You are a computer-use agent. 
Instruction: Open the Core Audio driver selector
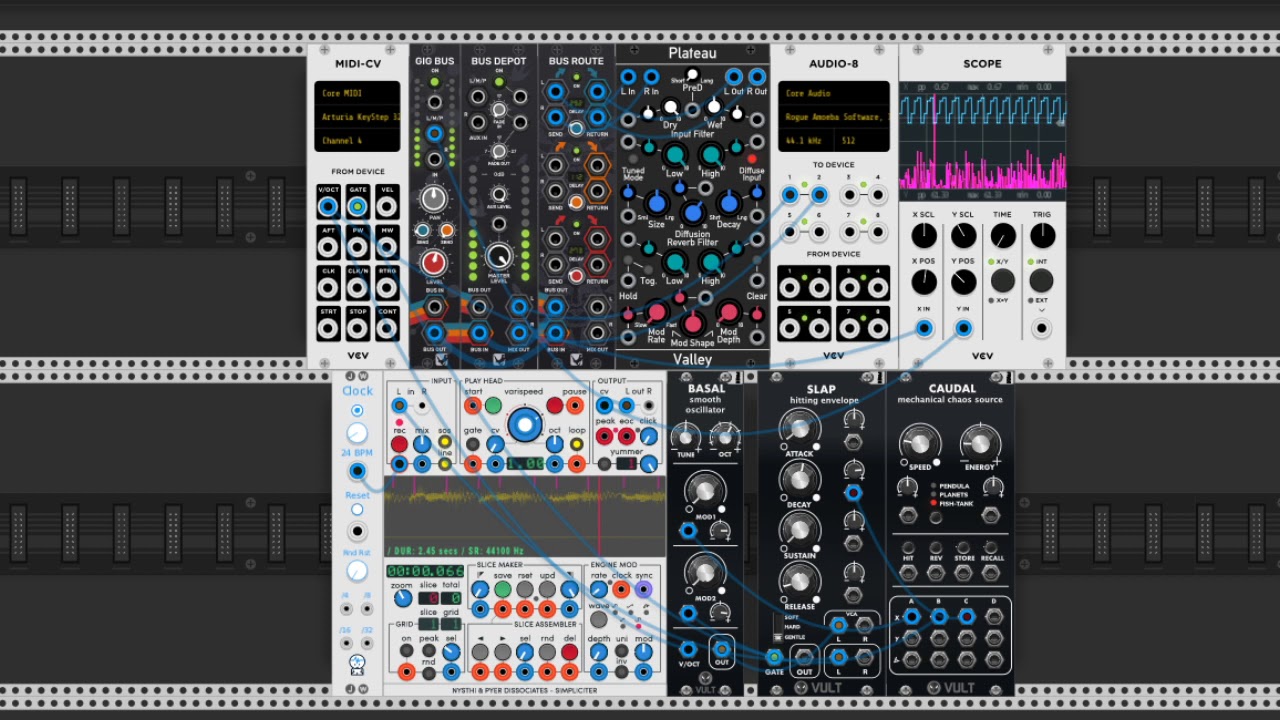pyautogui.click(x=833, y=93)
